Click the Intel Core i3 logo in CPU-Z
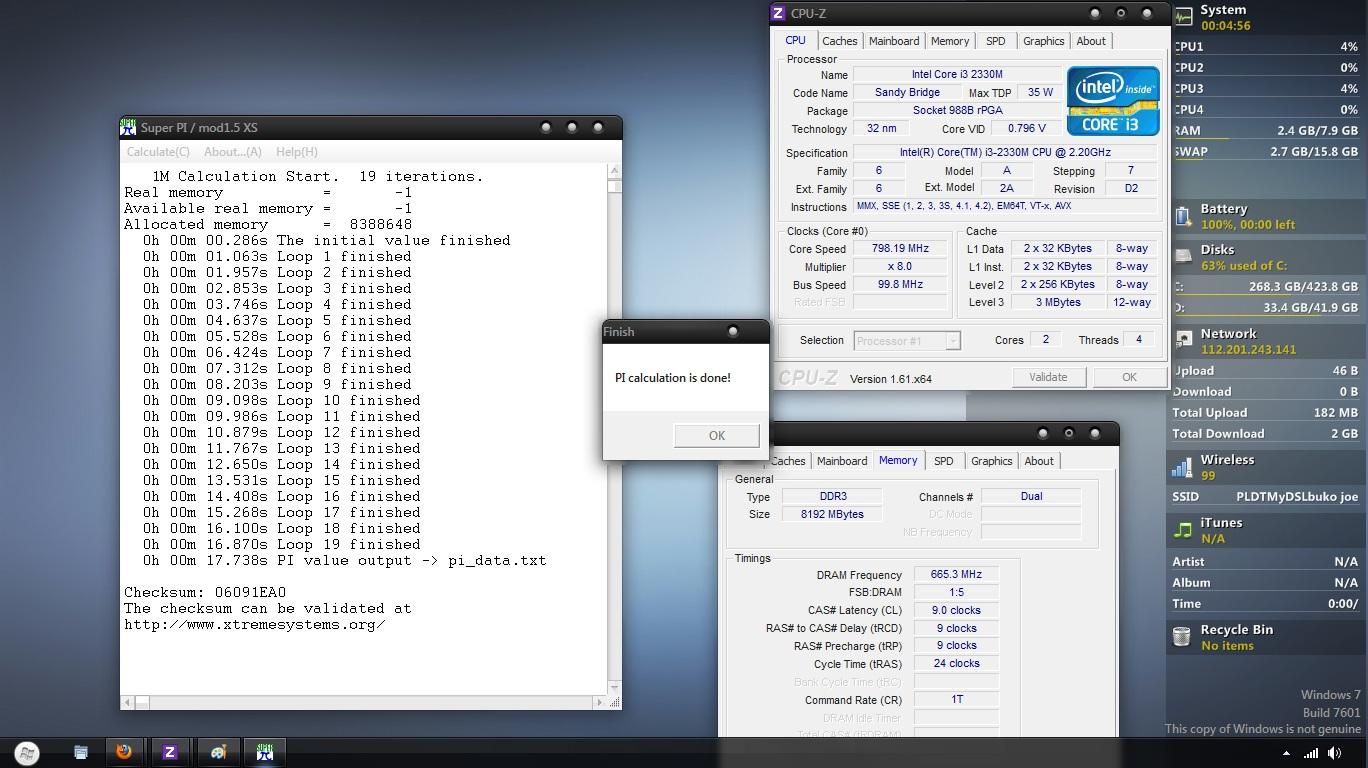Screen dimensions: 1368x768 (x=1113, y=101)
